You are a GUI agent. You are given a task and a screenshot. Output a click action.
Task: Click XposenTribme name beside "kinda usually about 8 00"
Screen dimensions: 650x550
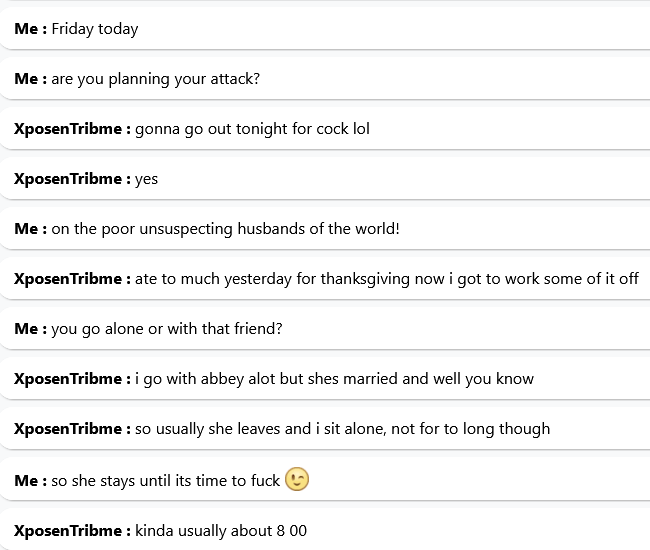point(72,530)
